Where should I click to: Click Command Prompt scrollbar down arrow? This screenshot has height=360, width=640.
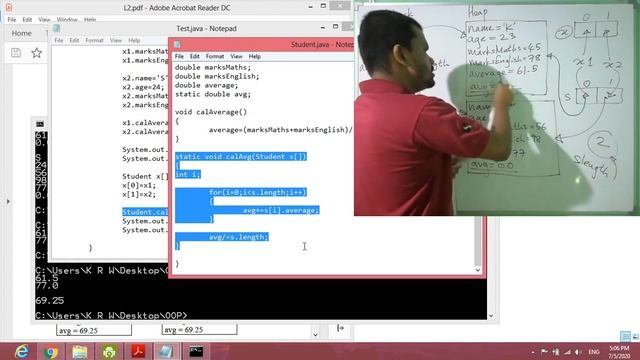491,316
